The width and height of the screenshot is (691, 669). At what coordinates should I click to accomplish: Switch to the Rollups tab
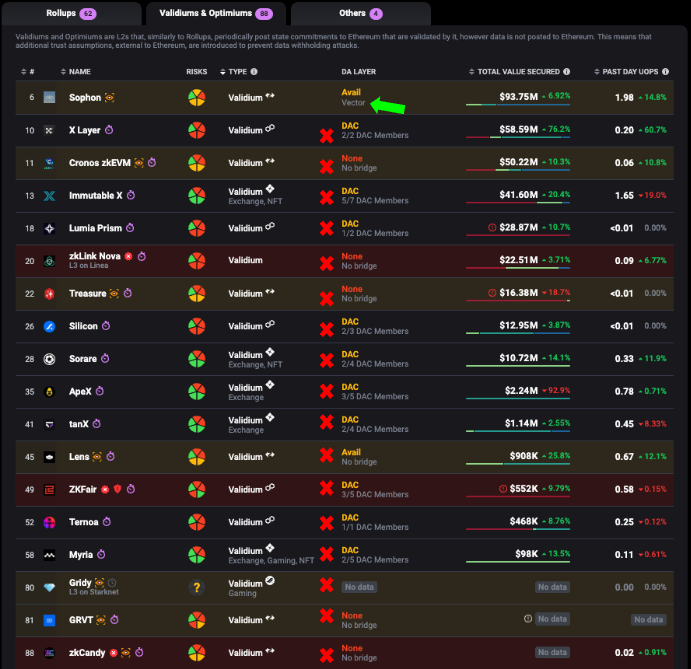[70, 14]
